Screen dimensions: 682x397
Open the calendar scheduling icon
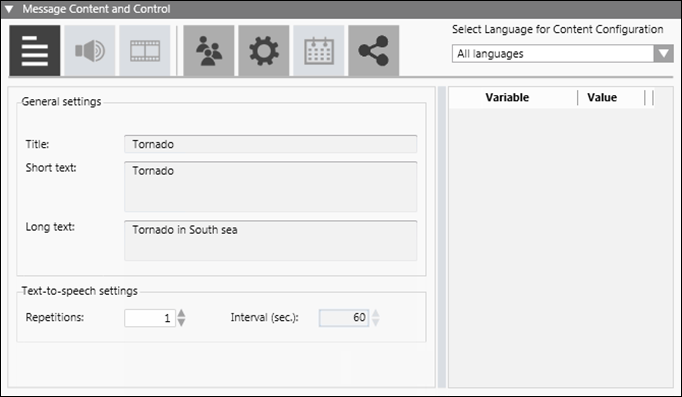click(x=319, y=50)
